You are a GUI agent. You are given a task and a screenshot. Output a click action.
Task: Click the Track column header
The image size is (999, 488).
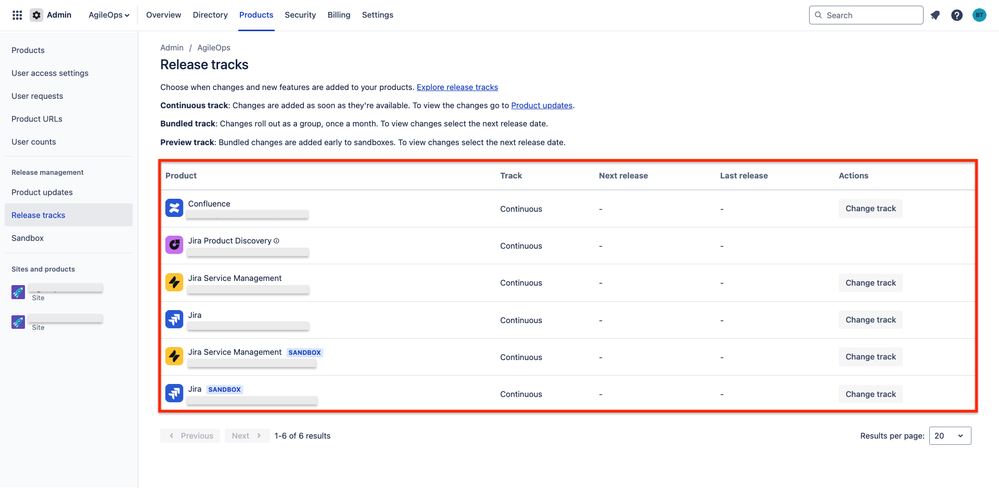511,176
